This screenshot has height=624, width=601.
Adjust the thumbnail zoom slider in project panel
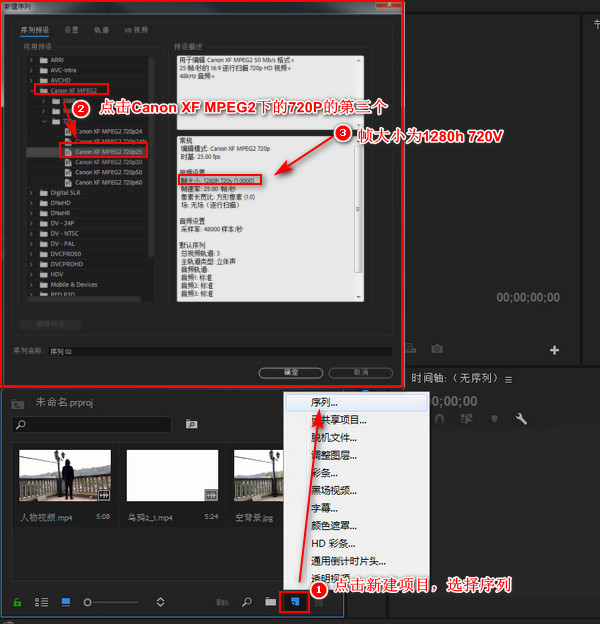[x=111, y=603]
